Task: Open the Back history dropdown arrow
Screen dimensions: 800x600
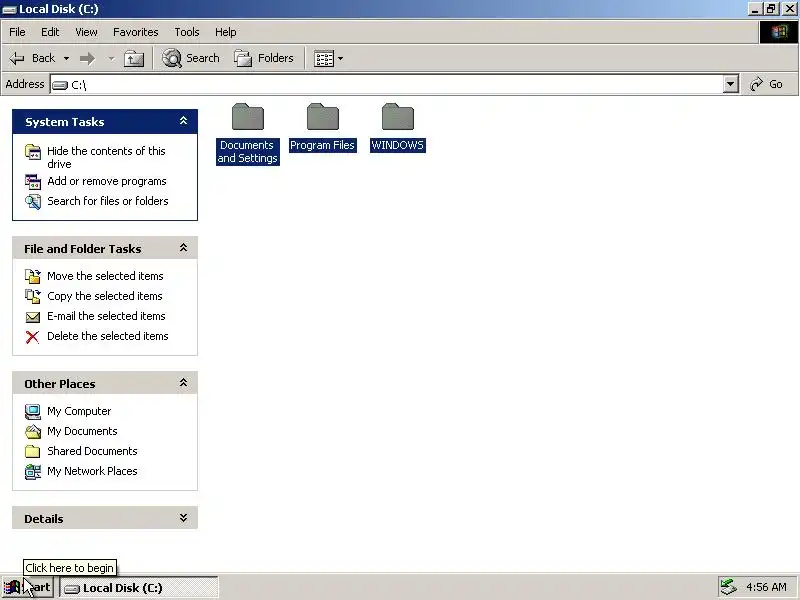Action: pos(66,59)
